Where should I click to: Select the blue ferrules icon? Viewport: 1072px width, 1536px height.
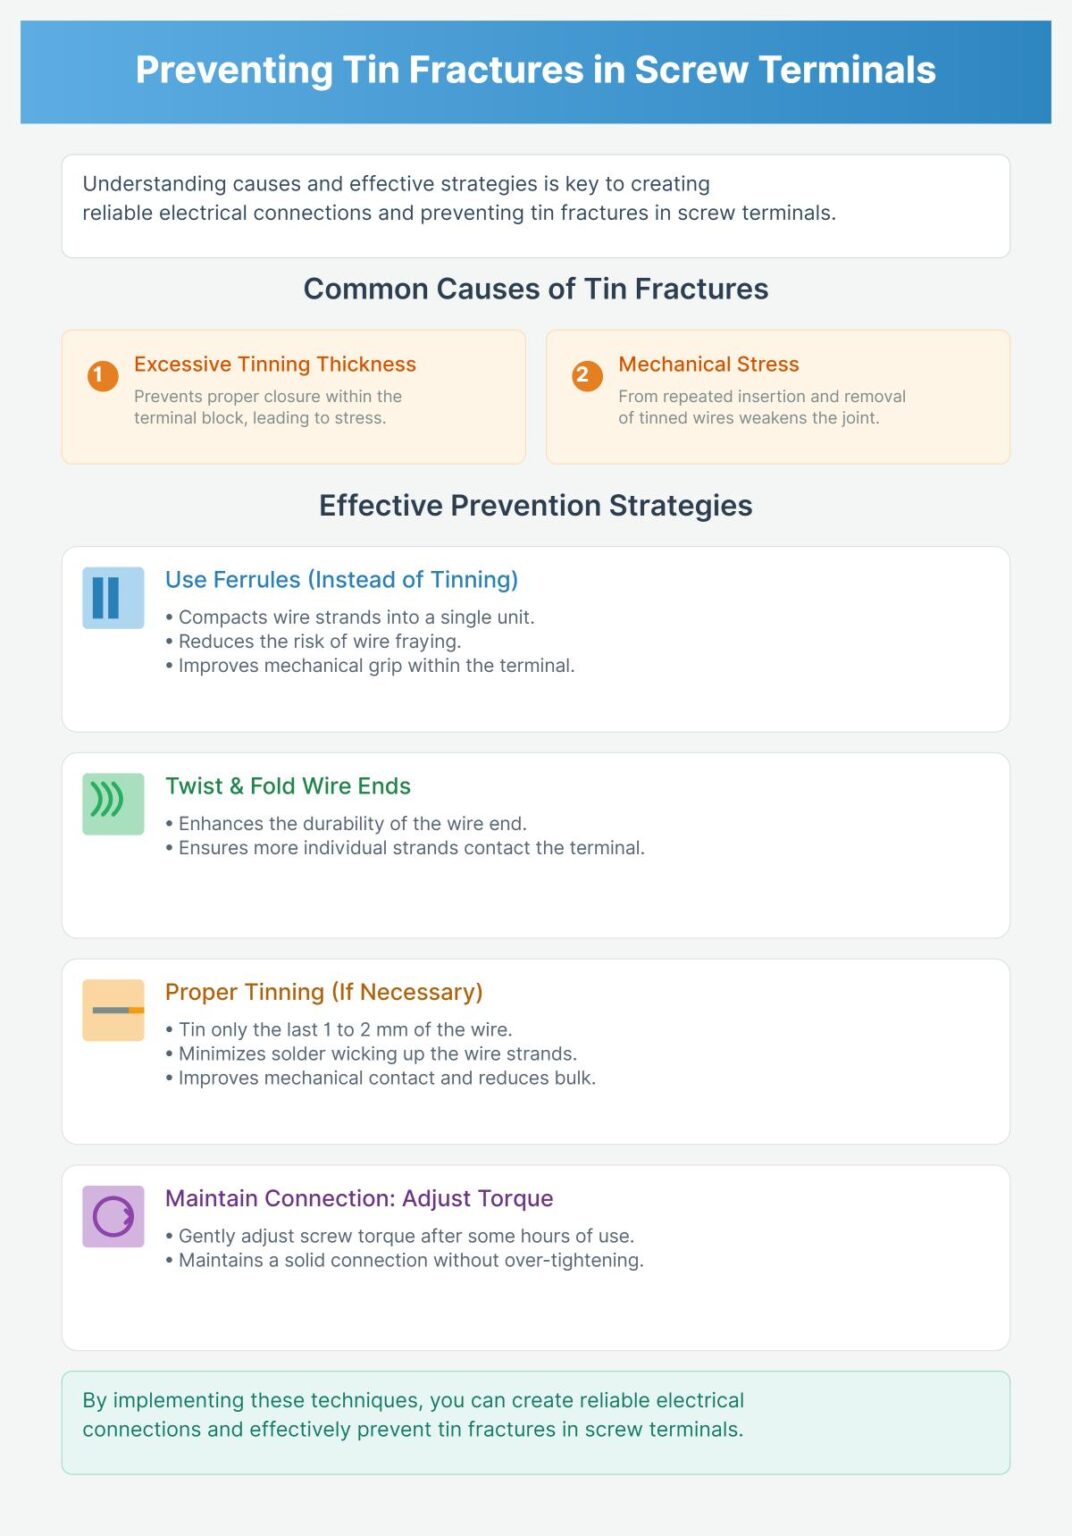tap(113, 598)
